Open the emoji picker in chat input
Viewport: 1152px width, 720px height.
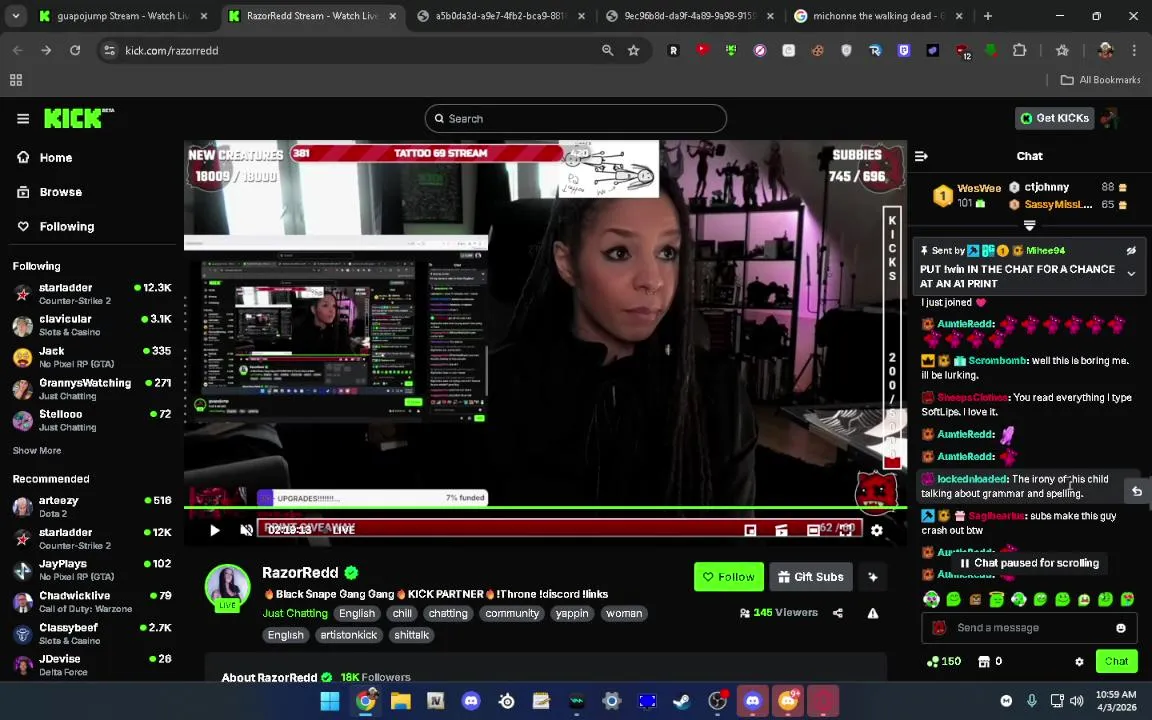click(x=1121, y=628)
